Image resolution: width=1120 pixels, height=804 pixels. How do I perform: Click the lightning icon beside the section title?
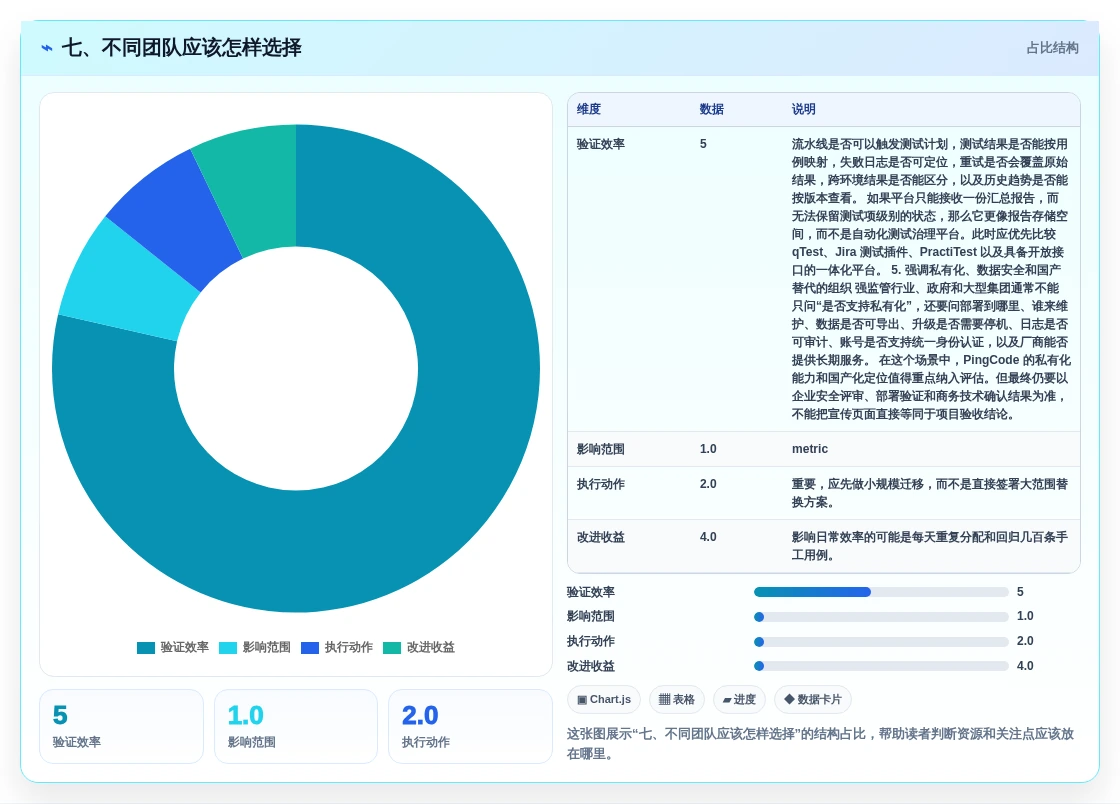(x=47, y=48)
